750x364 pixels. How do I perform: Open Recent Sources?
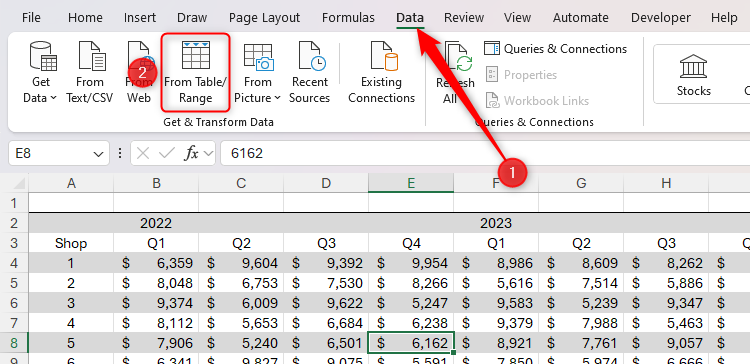tap(309, 72)
